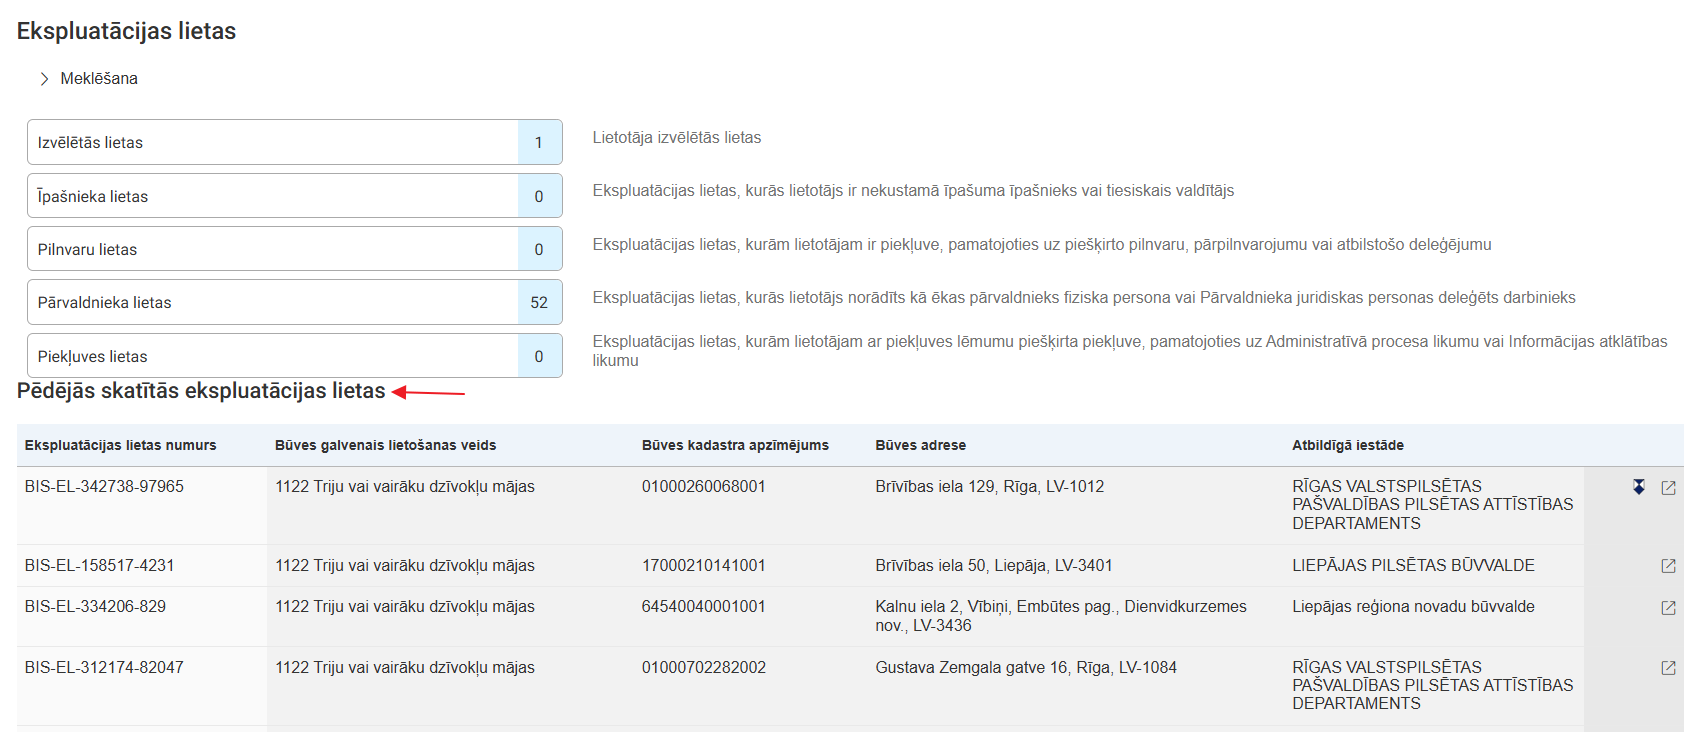Image resolution: width=1702 pixels, height=732 pixels.
Task: Click the cadastre number 01000702282002 cell
Action: [704, 668]
